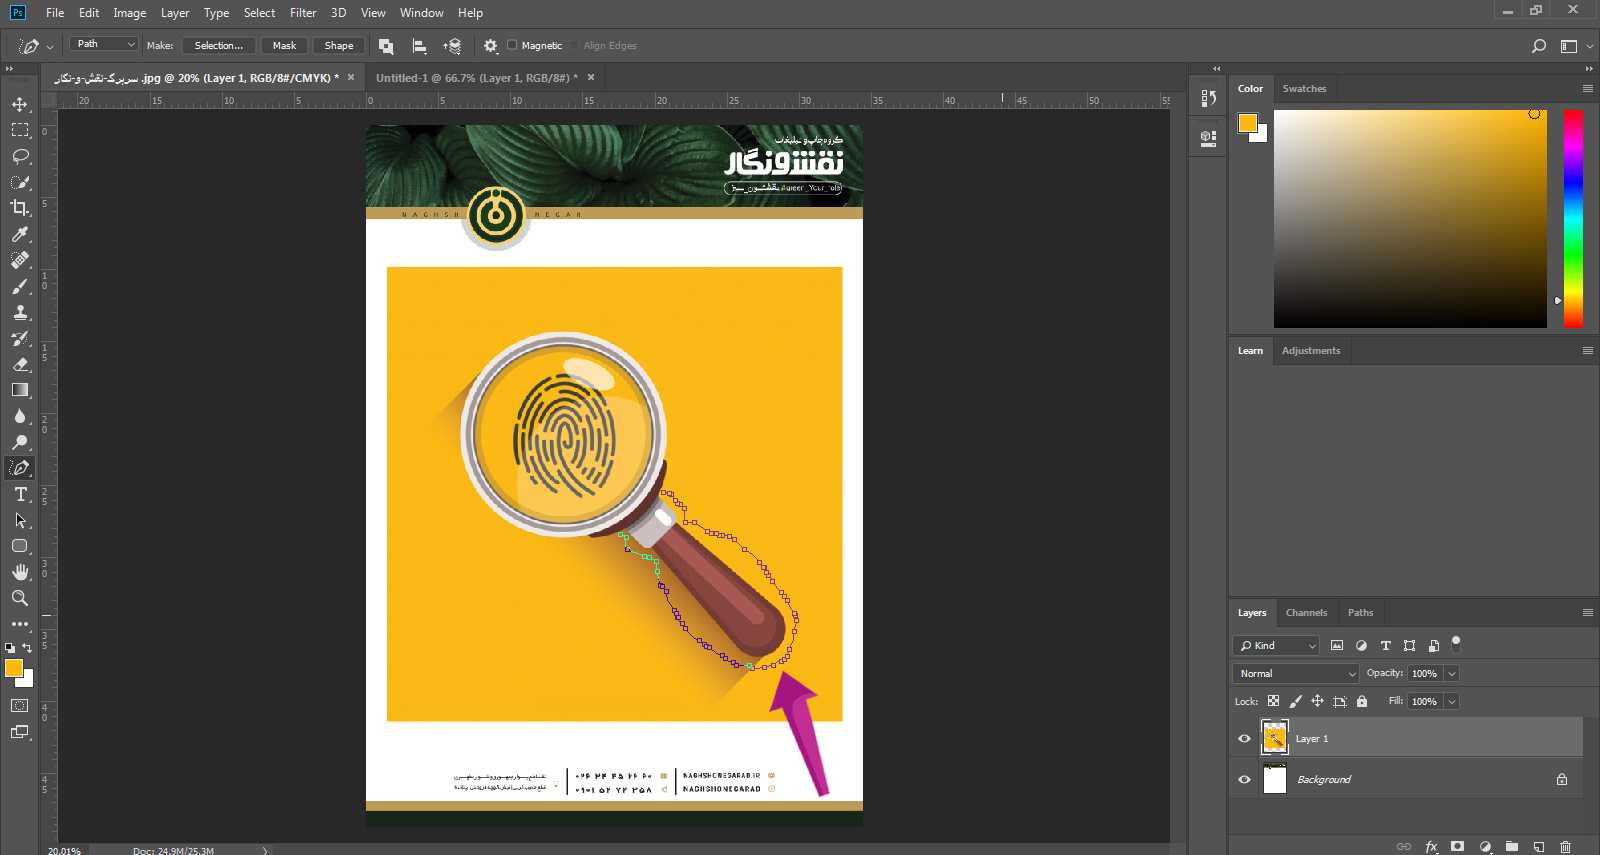This screenshot has width=1600, height=855.
Task: Open the Filter menu
Action: [303, 13]
